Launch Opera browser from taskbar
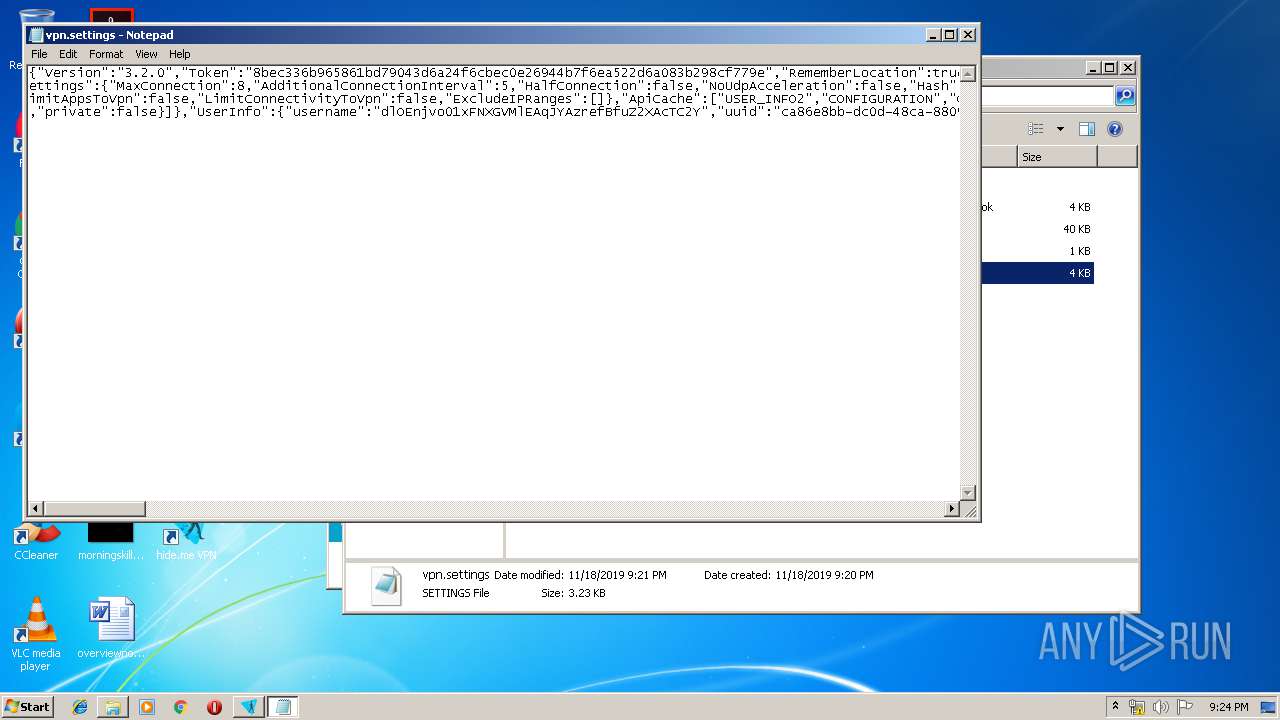Screen dimensions: 1280x720 click(214, 706)
